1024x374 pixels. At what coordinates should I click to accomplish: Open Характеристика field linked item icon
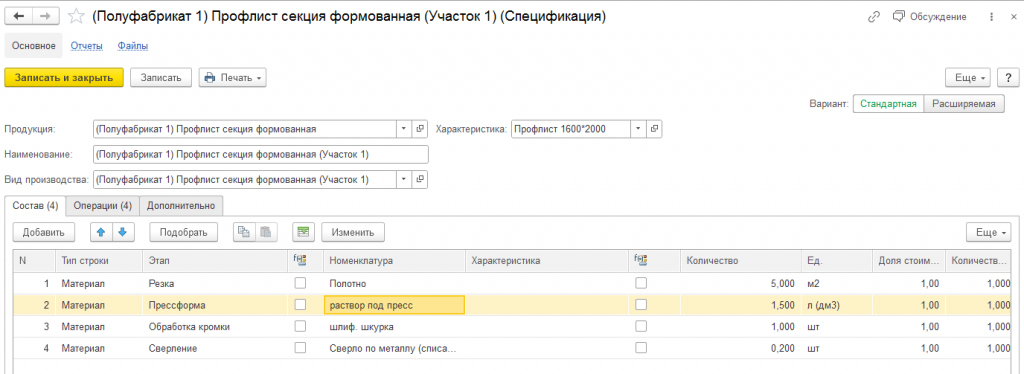coord(654,129)
